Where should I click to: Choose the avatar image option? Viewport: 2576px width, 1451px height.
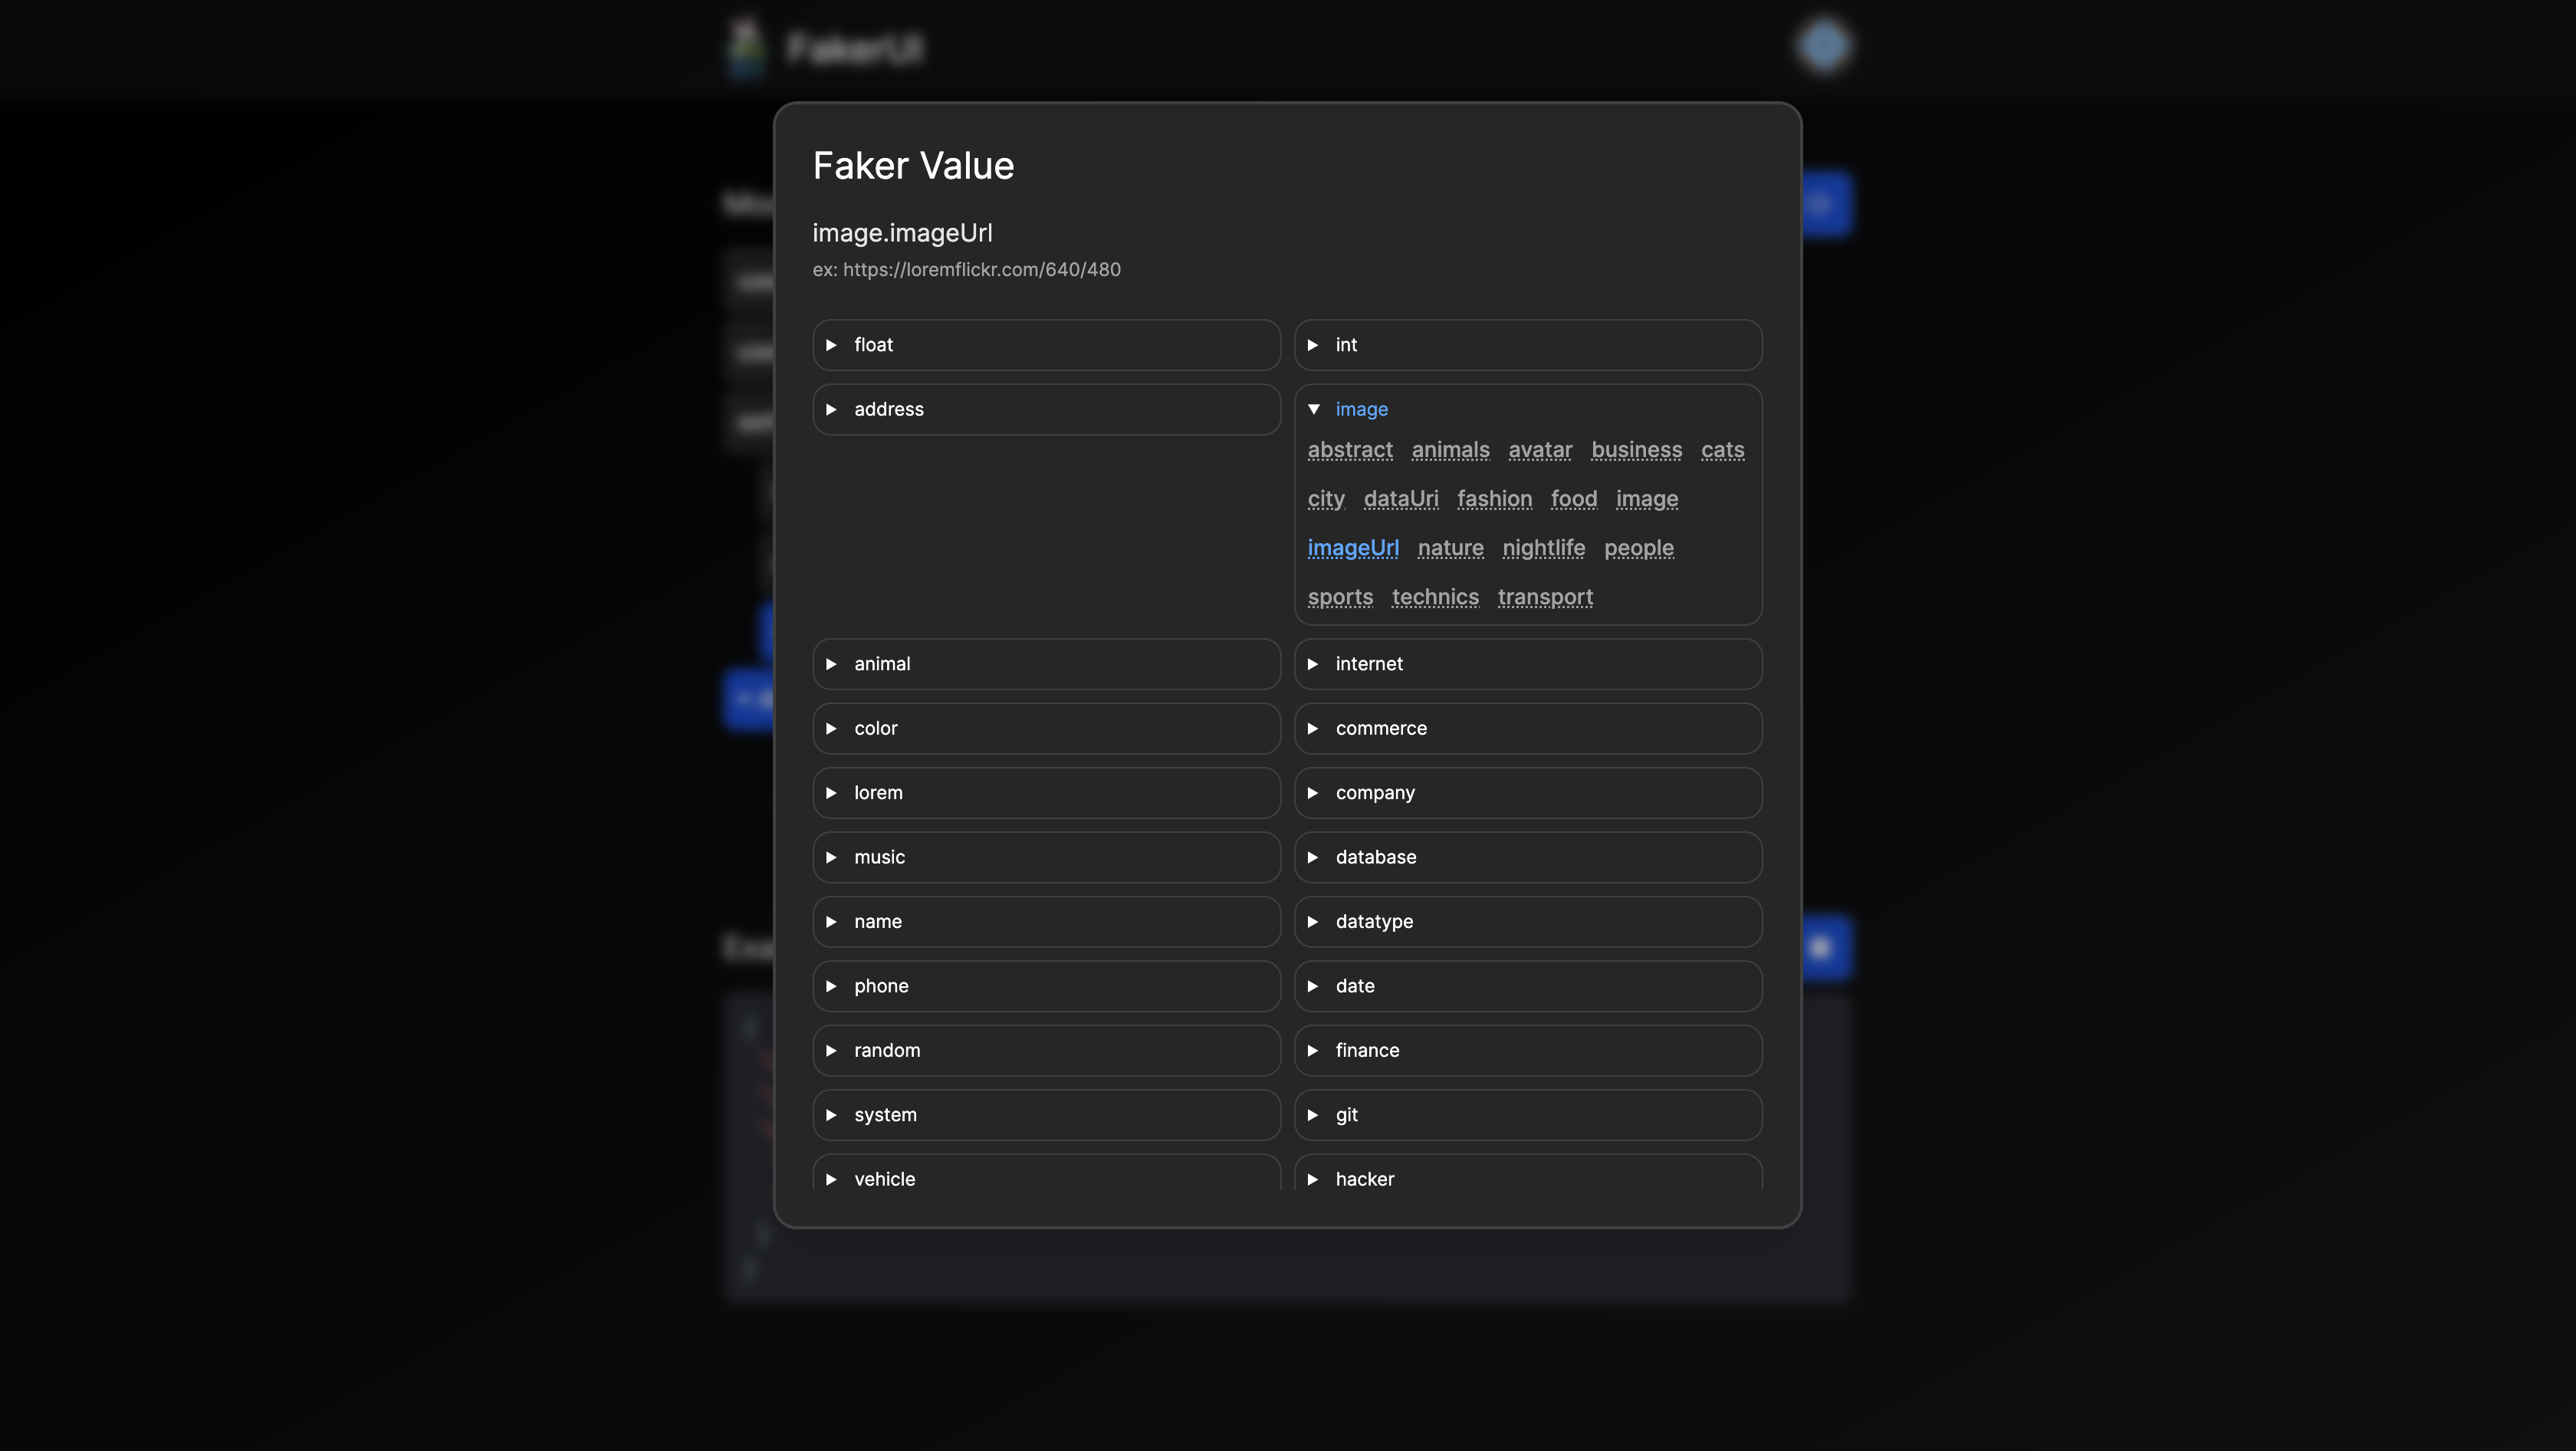click(x=1540, y=450)
